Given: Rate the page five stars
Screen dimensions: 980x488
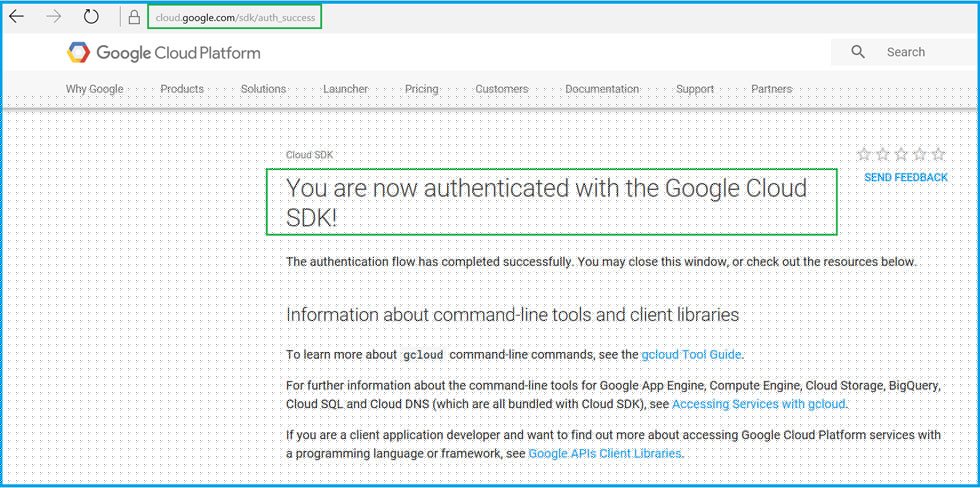Looking at the screenshot, I should 938,154.
